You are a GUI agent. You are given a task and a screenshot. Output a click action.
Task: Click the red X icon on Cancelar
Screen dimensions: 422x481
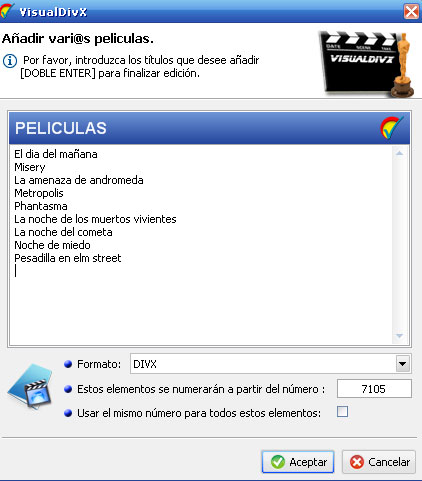click(x=357, y=462)
